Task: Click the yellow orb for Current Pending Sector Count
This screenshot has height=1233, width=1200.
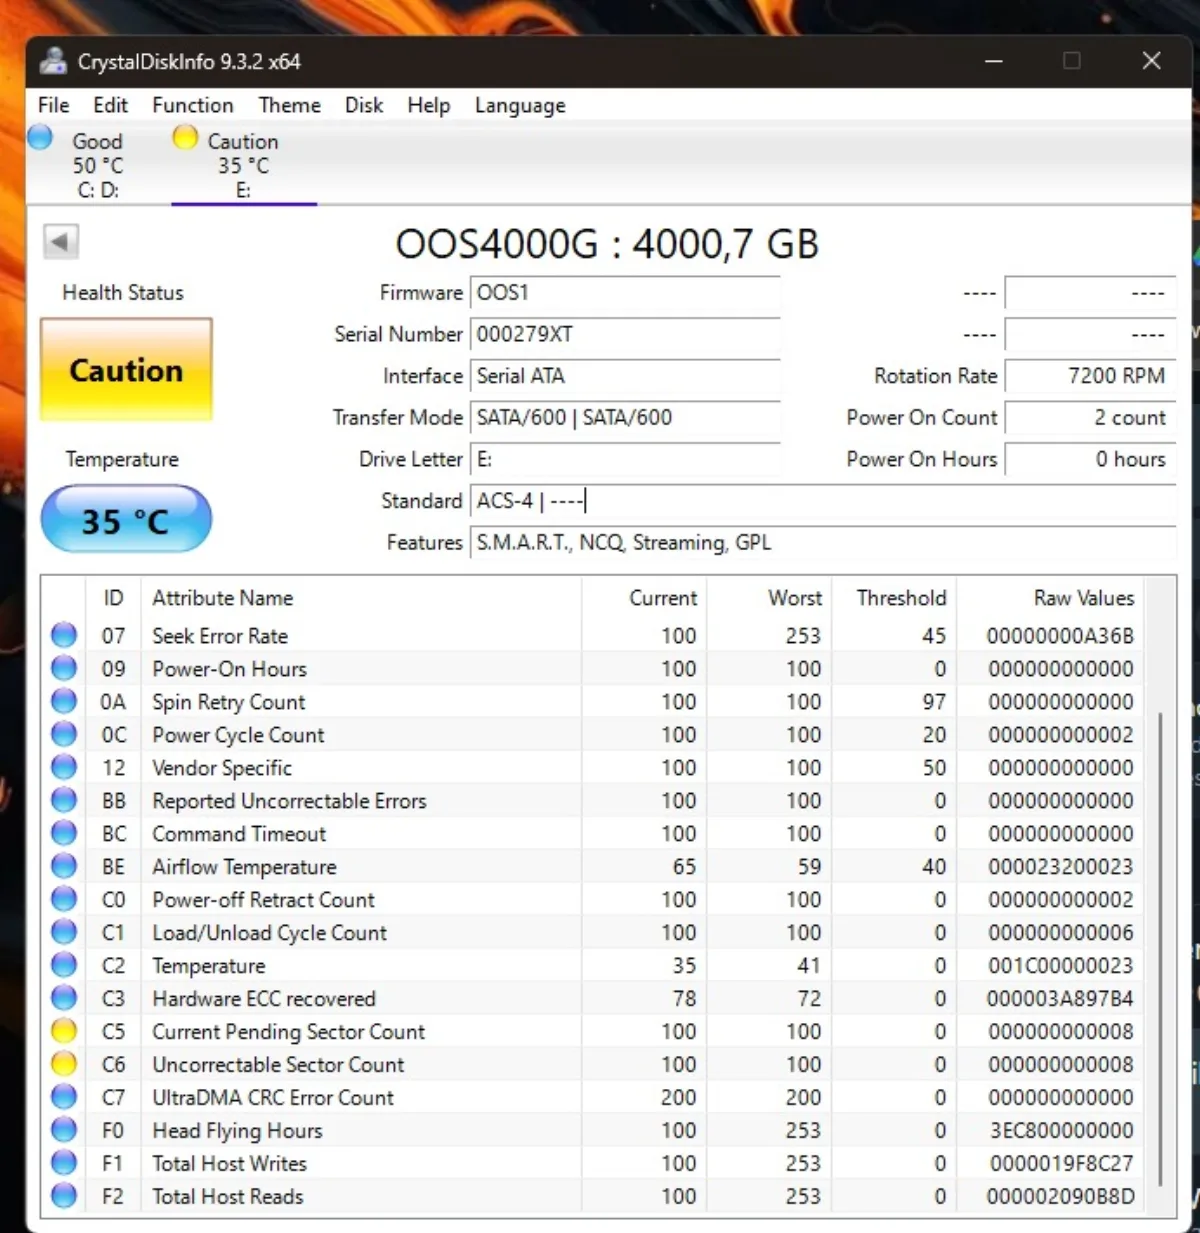Action: (64, 1031)
